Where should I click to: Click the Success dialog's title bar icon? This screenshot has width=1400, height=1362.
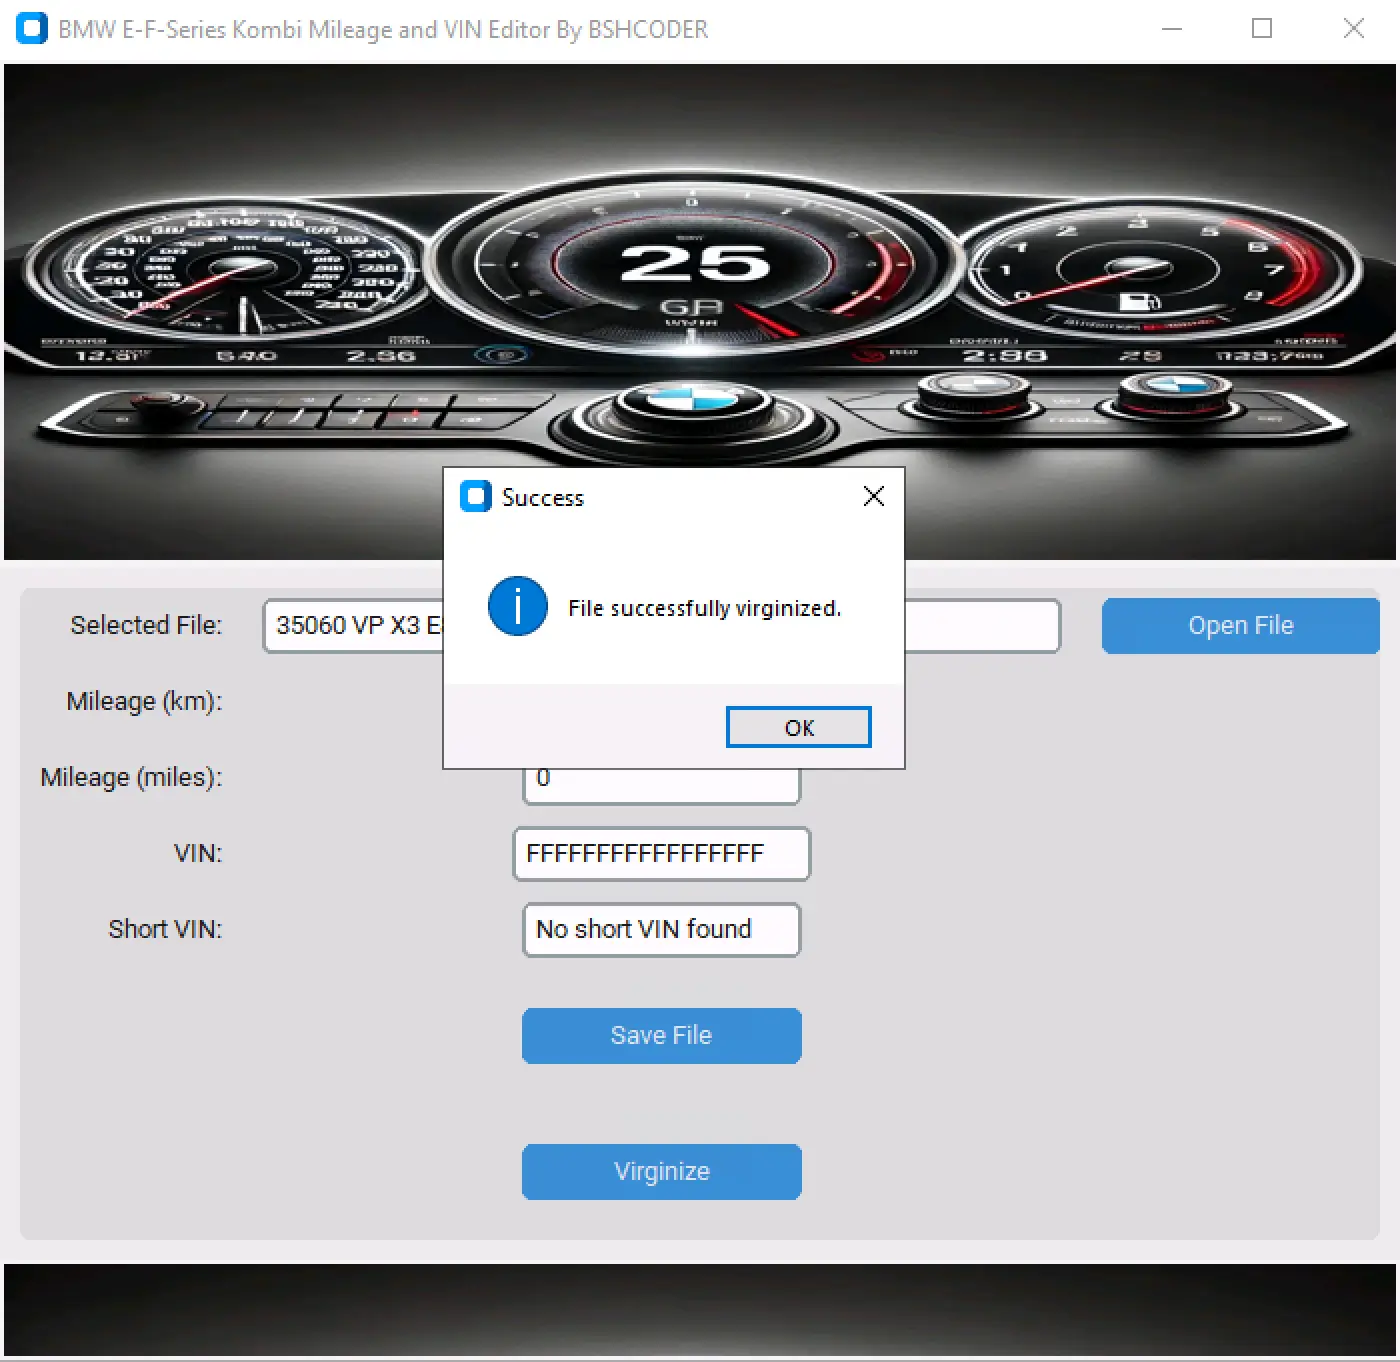coord(475,497)
